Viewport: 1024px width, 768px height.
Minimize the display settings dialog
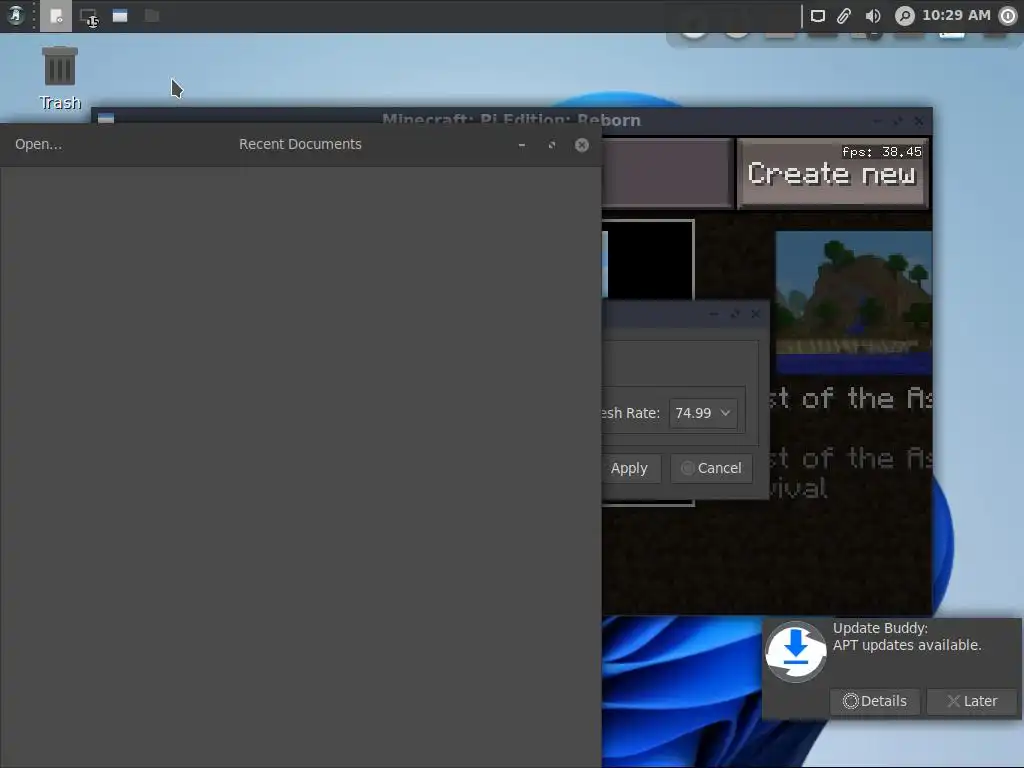[714, 314]
